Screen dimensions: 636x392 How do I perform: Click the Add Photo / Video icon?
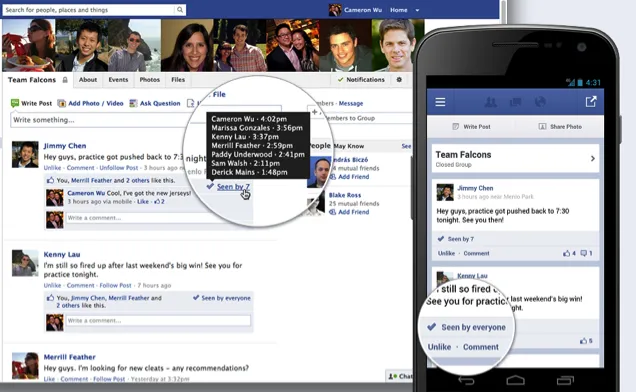tap(62, 103)
